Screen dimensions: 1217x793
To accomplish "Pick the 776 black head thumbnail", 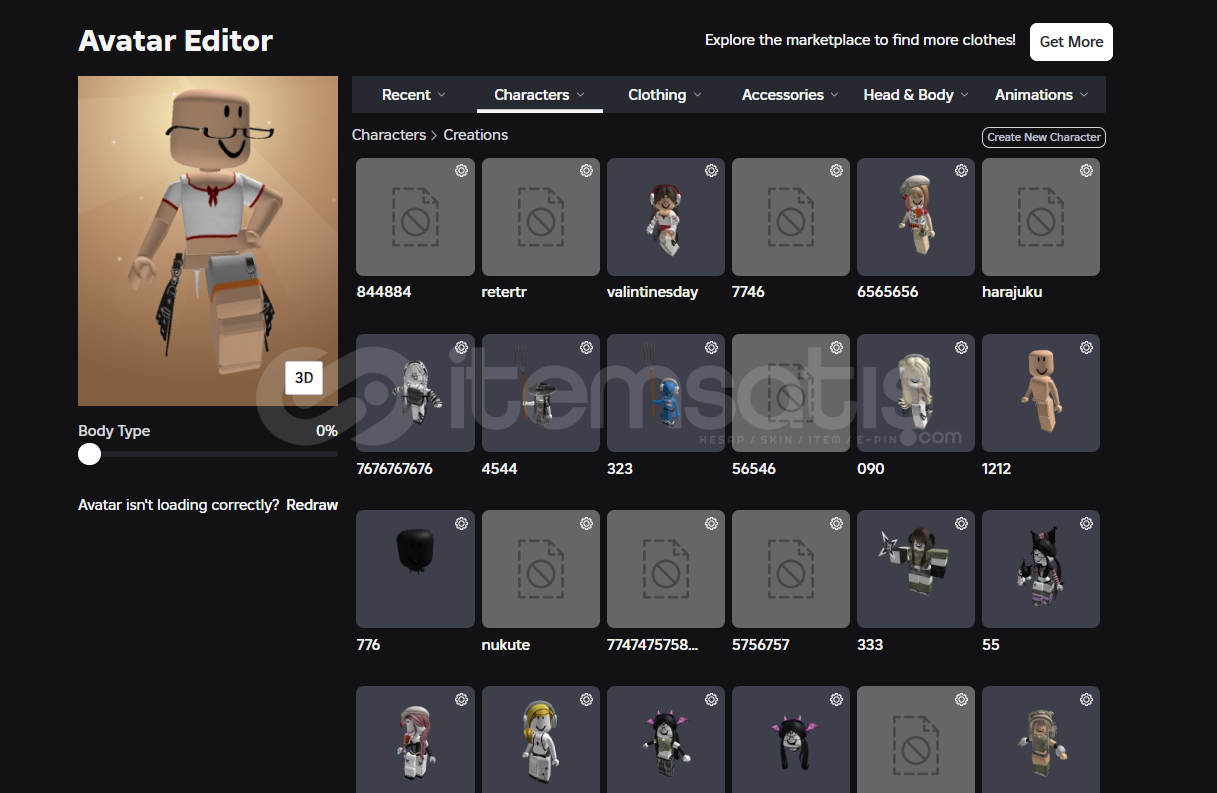I will (x=415, y=569).
